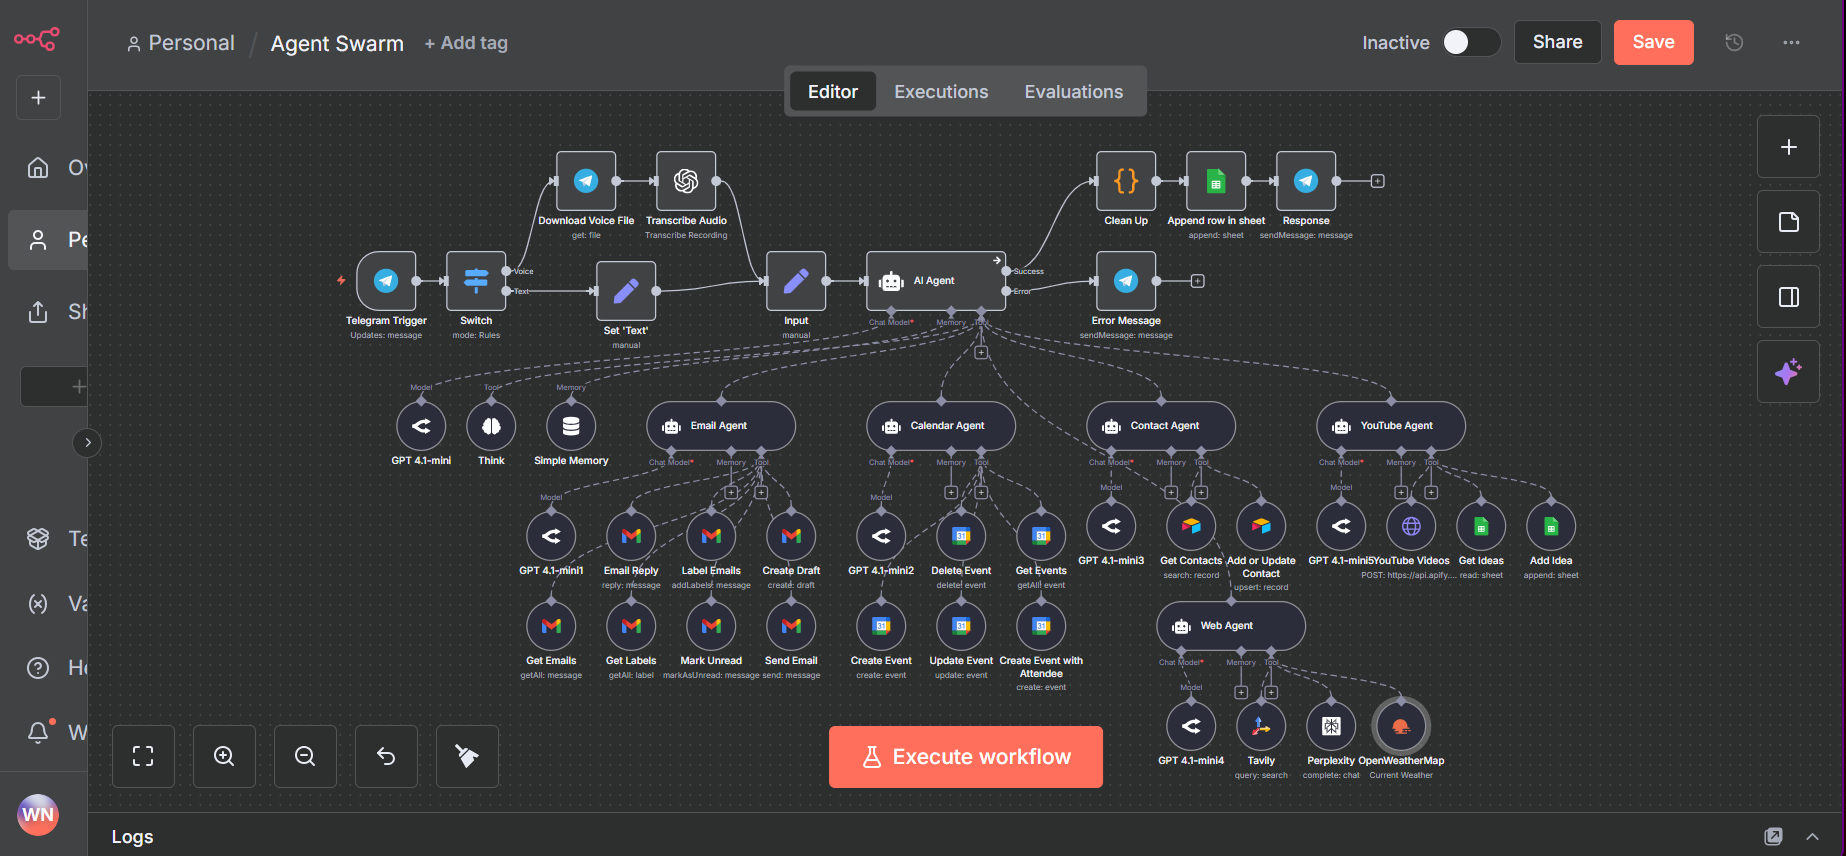Open the Create Event calendar node
Viewport: 1846px width, 856px height.
[881, 626]
